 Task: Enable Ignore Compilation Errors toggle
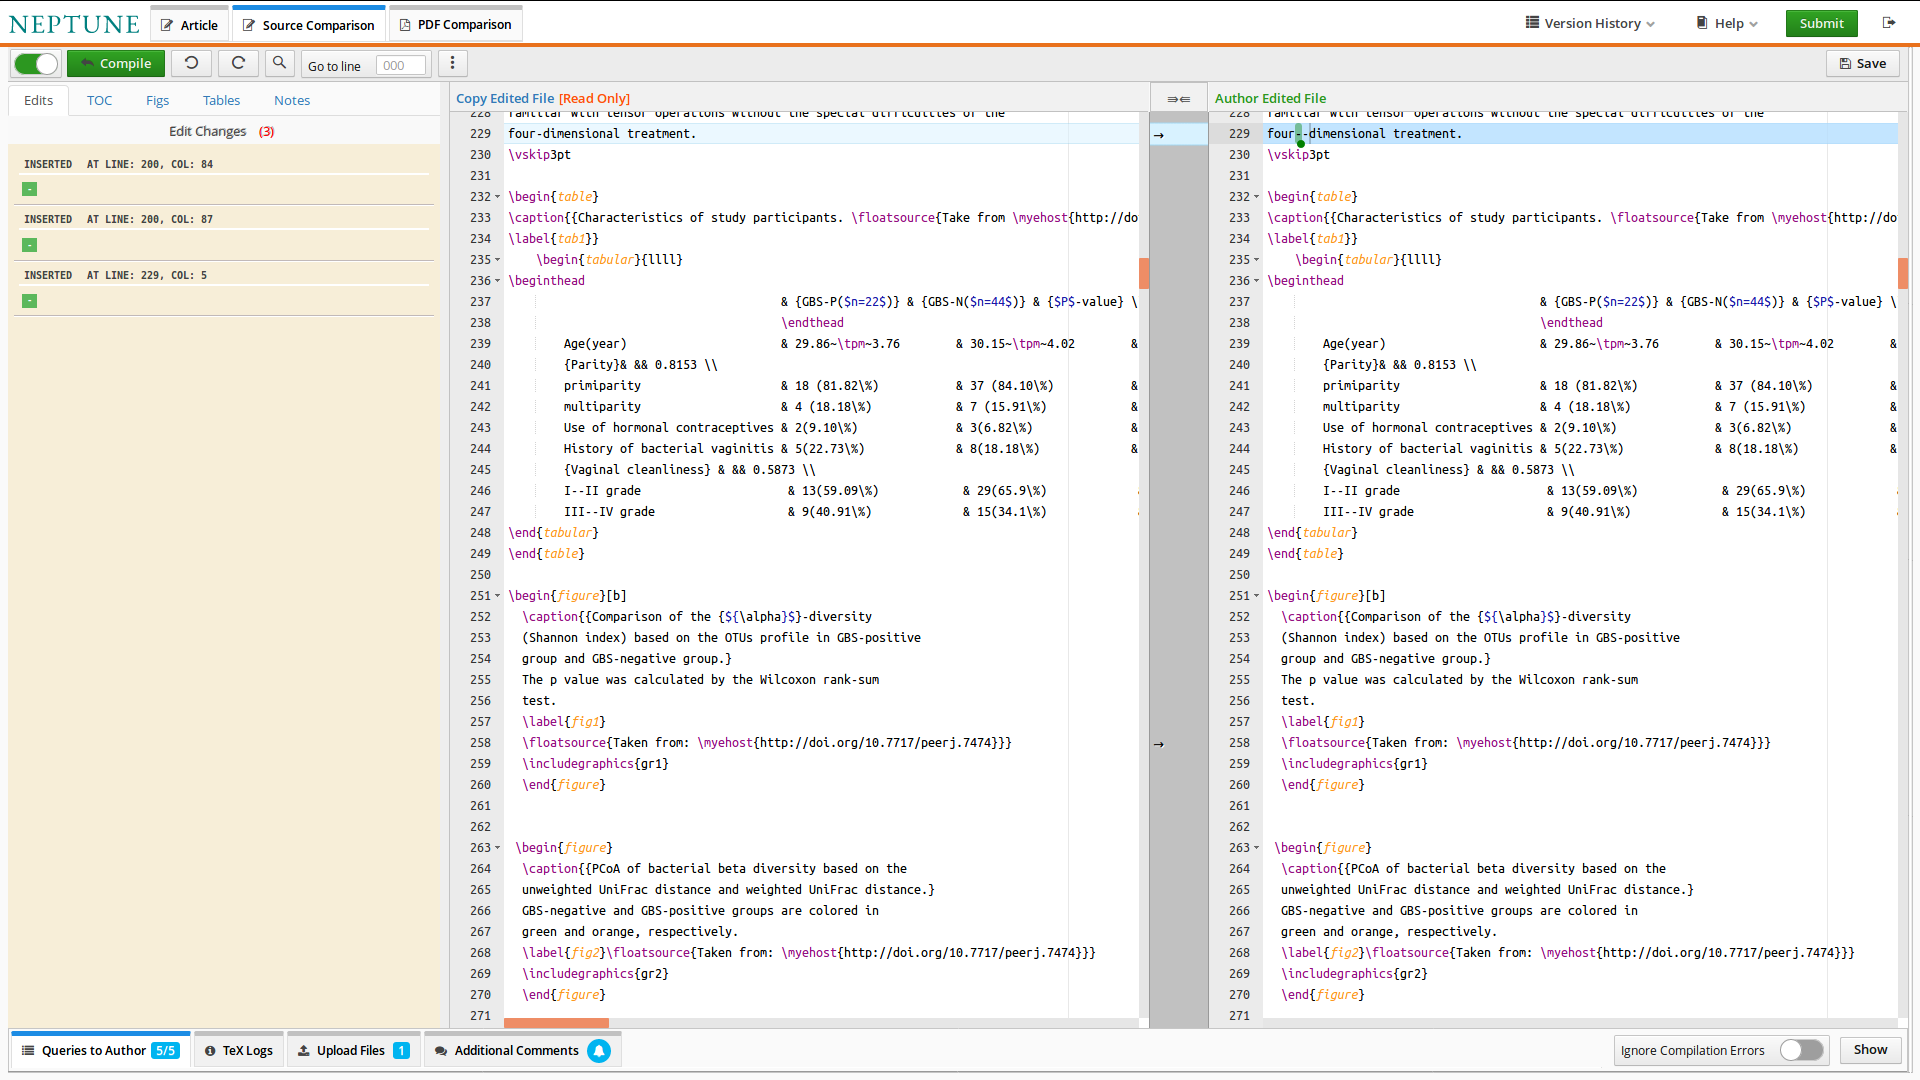tap(1801, 1050)
